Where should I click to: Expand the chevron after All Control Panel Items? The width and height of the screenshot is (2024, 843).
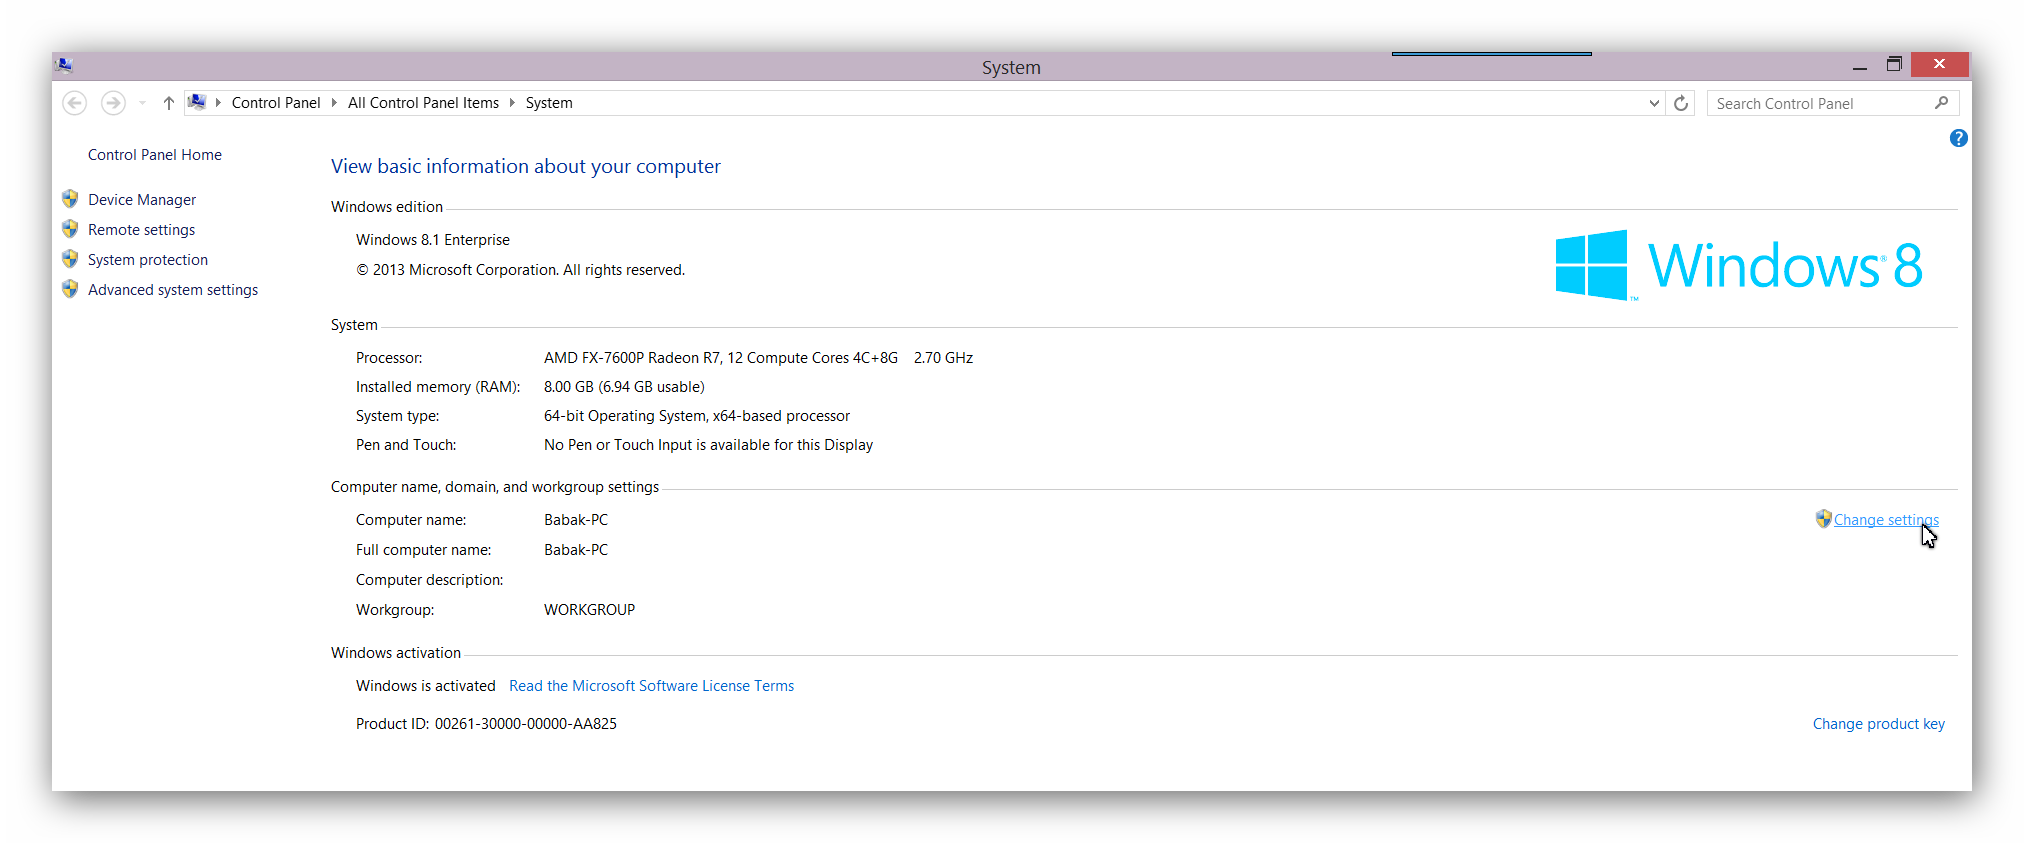click(512, 103)
